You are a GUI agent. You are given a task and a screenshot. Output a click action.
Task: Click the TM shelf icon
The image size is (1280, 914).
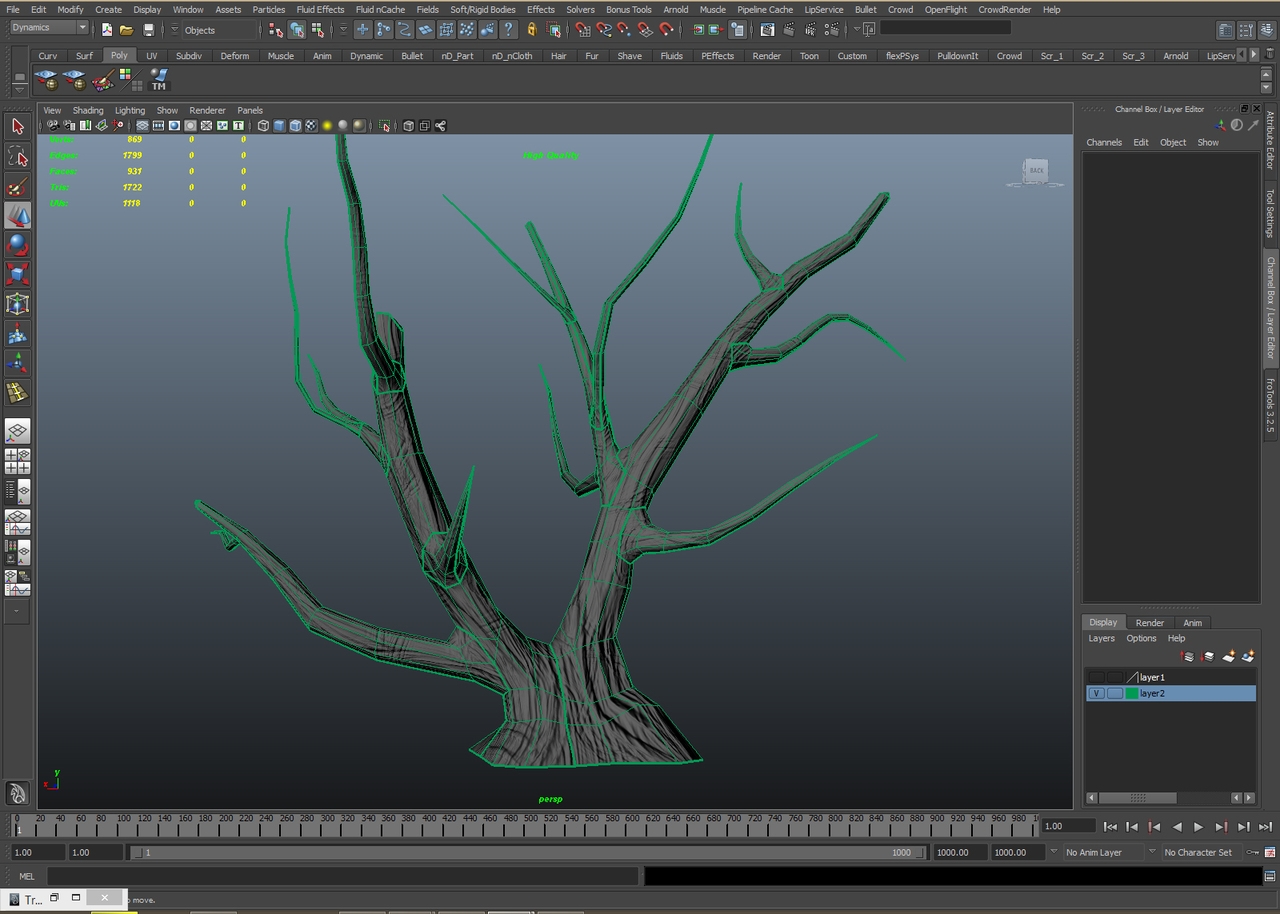tap(158, 80)
